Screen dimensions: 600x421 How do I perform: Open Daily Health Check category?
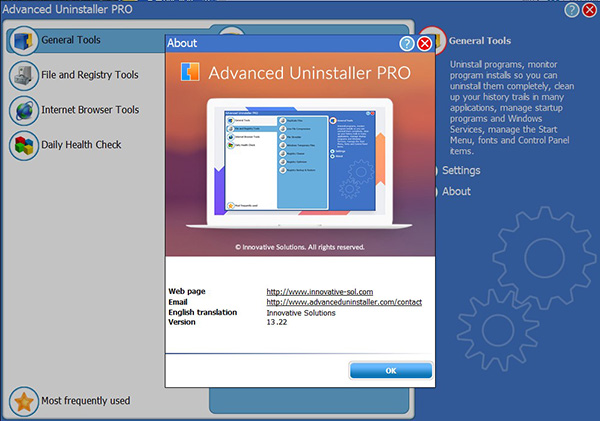(81, 145)
